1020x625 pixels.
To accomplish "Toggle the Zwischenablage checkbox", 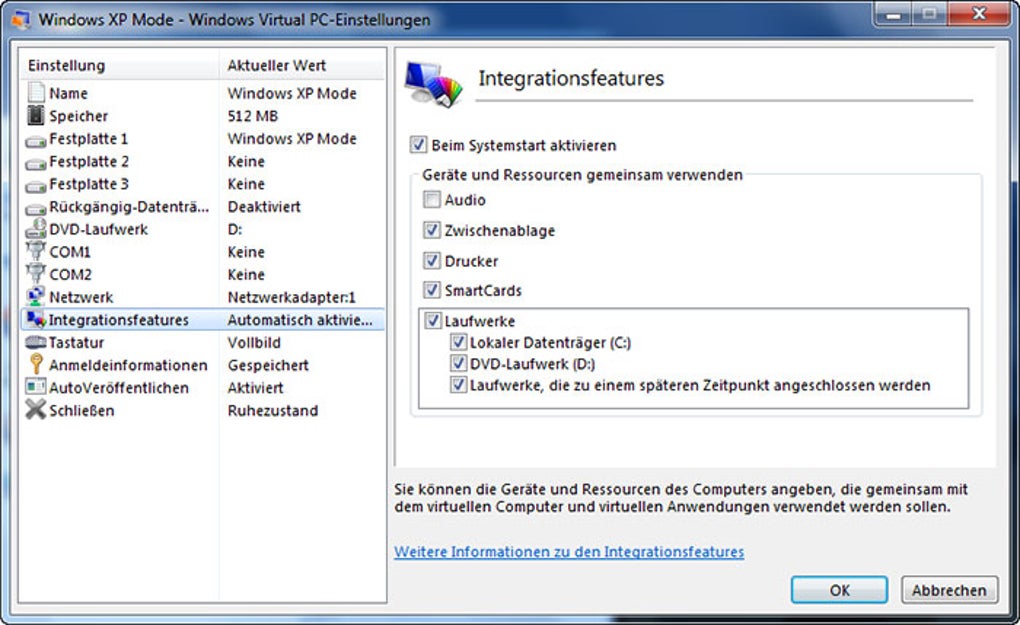I will click(432, 230).
